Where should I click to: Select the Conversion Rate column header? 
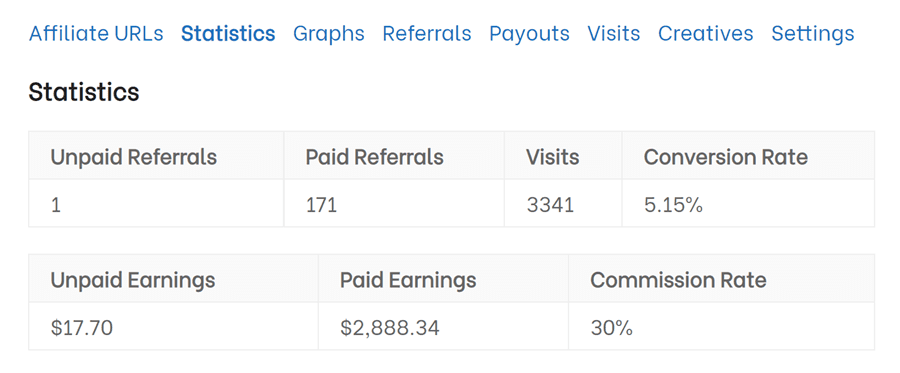coord(726,157)
